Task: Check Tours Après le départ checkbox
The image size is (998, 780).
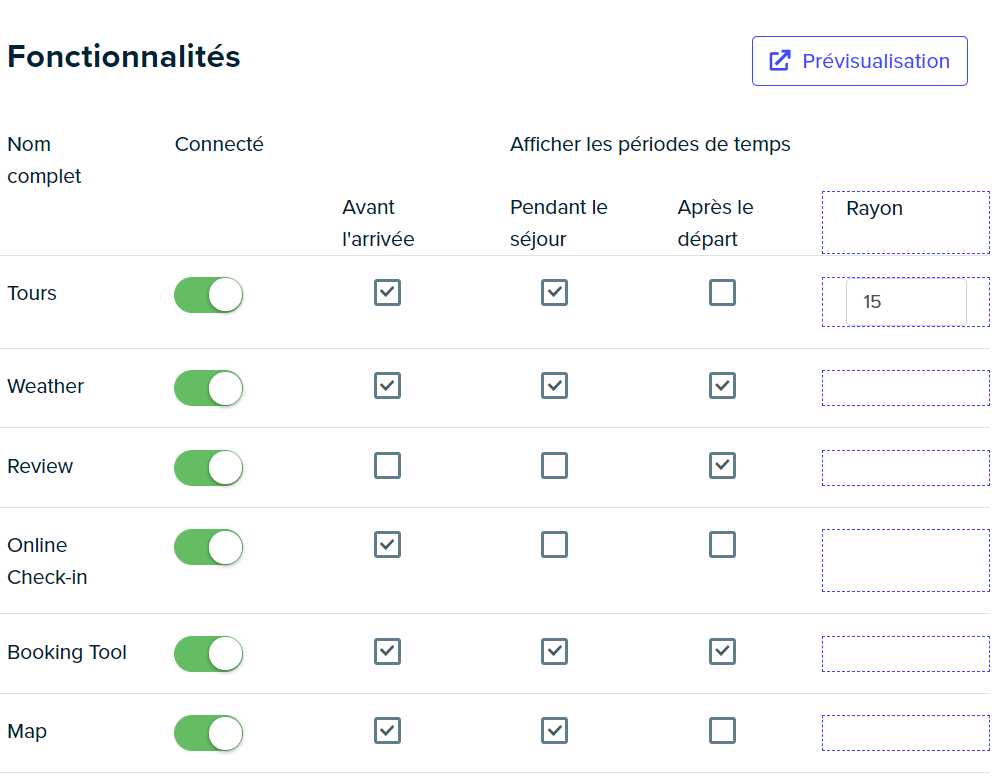Action: (722, 292)
